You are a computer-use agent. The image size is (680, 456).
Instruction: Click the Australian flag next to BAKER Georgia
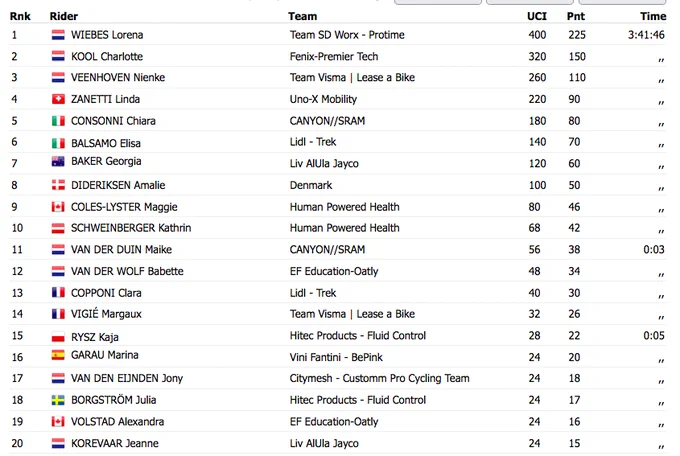58,161
